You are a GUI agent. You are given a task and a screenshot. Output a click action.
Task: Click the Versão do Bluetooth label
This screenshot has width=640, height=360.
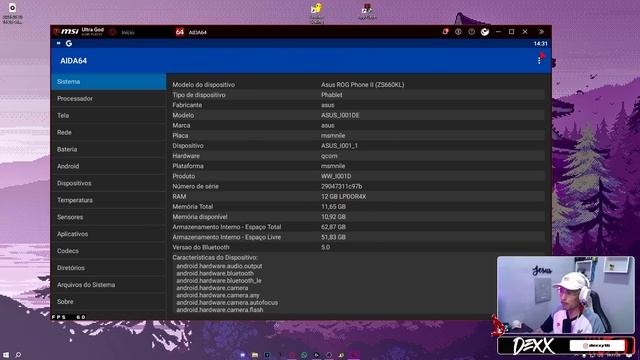pyautogui.click(x=200, y=247)
